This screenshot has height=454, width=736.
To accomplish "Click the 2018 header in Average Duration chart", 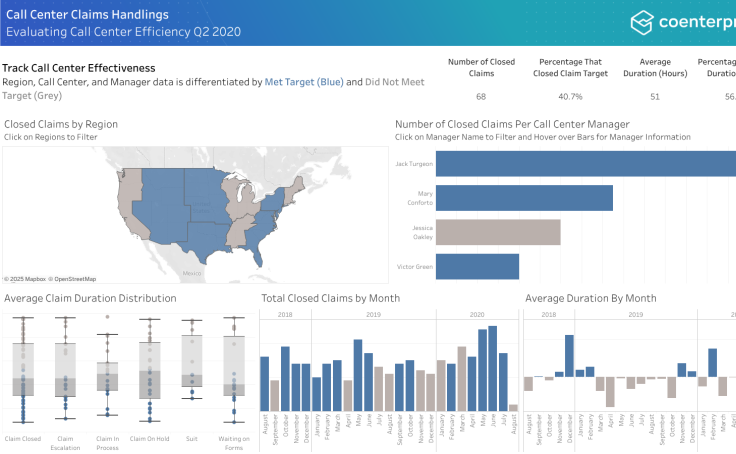I will point(549,314).
